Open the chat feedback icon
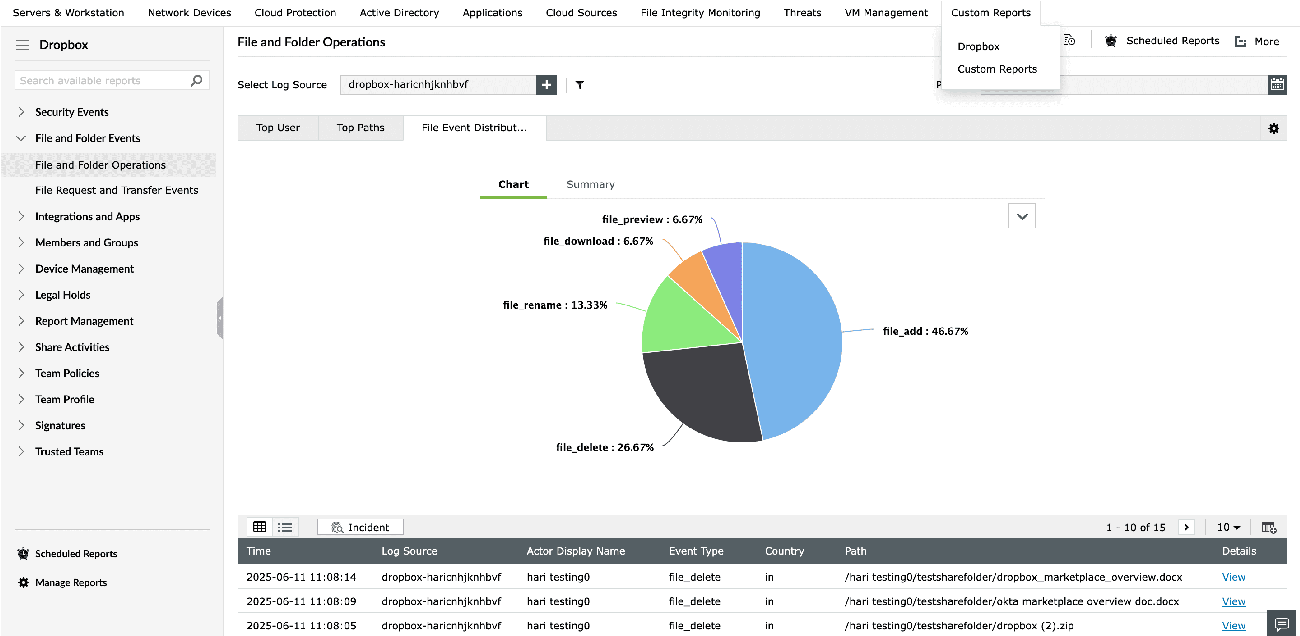The height and width of the screenshot is (636, 1300). [1282, 623]
